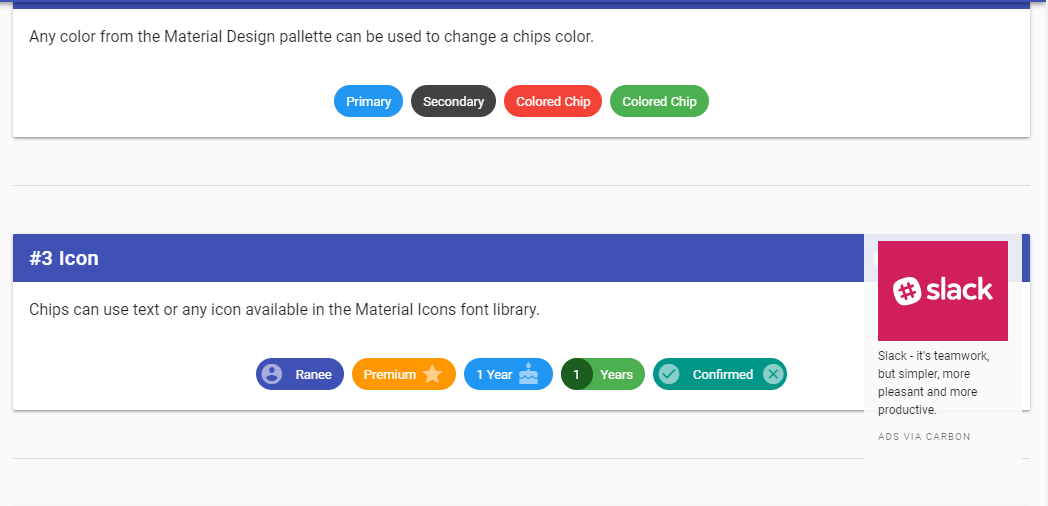Click the account icon in the Ranee chip
This screenshot has width=1048, height=506.
(271, 374)
